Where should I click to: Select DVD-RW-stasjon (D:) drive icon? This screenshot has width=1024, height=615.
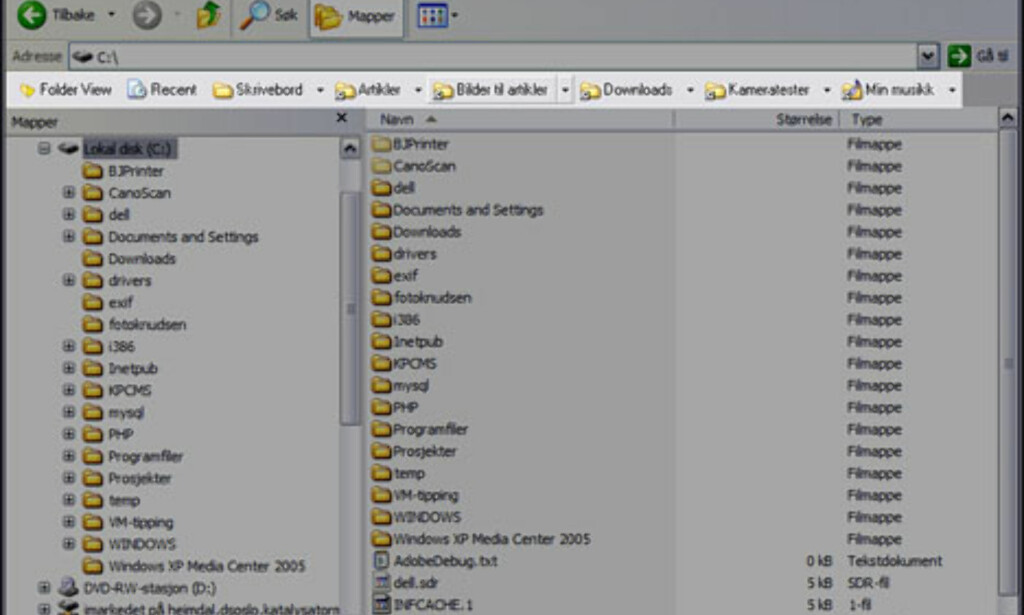69,588
